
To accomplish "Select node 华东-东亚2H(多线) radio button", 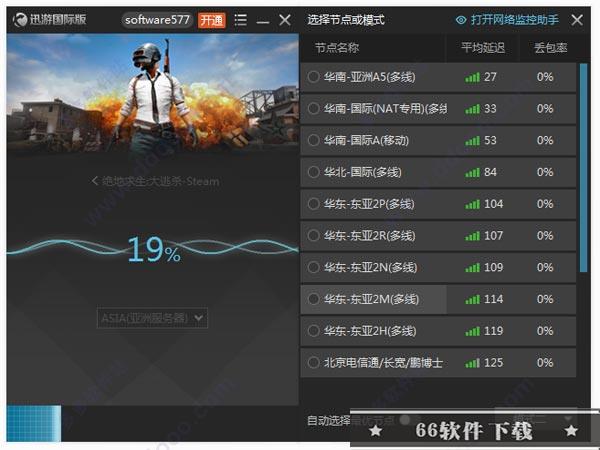I will 313,331.
